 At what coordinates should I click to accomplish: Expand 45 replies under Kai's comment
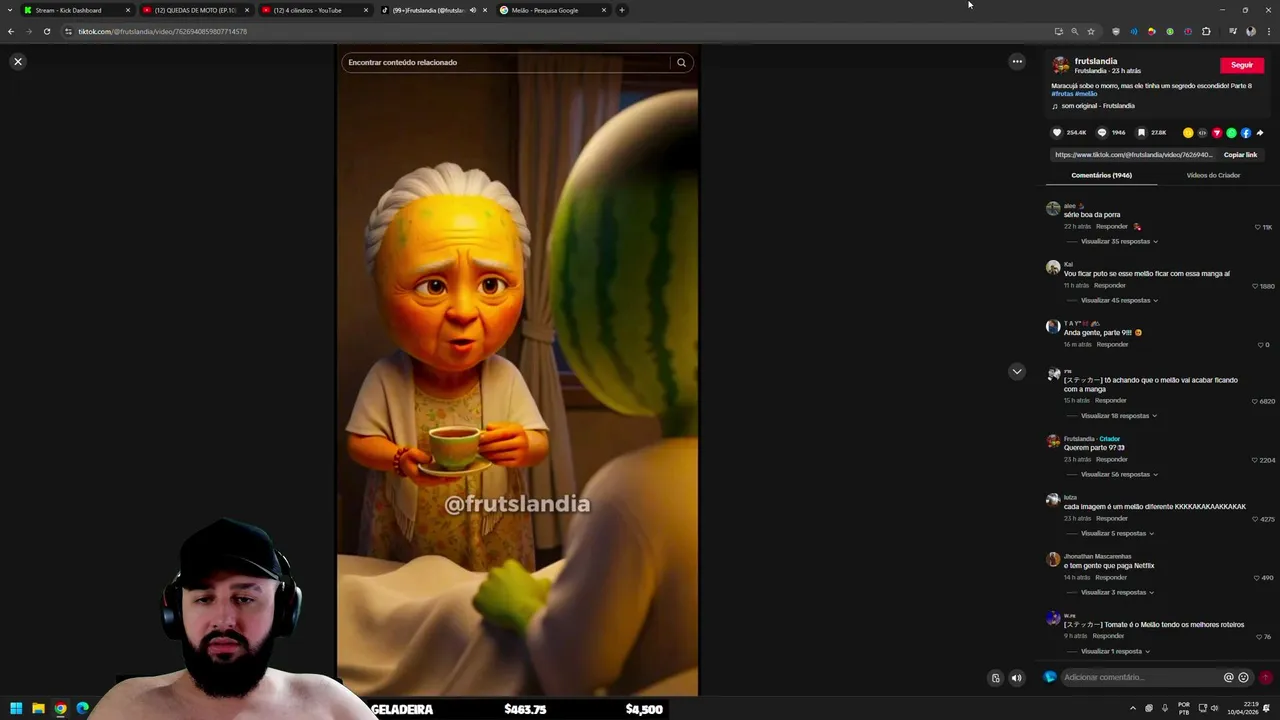(x=1119, y=300)
